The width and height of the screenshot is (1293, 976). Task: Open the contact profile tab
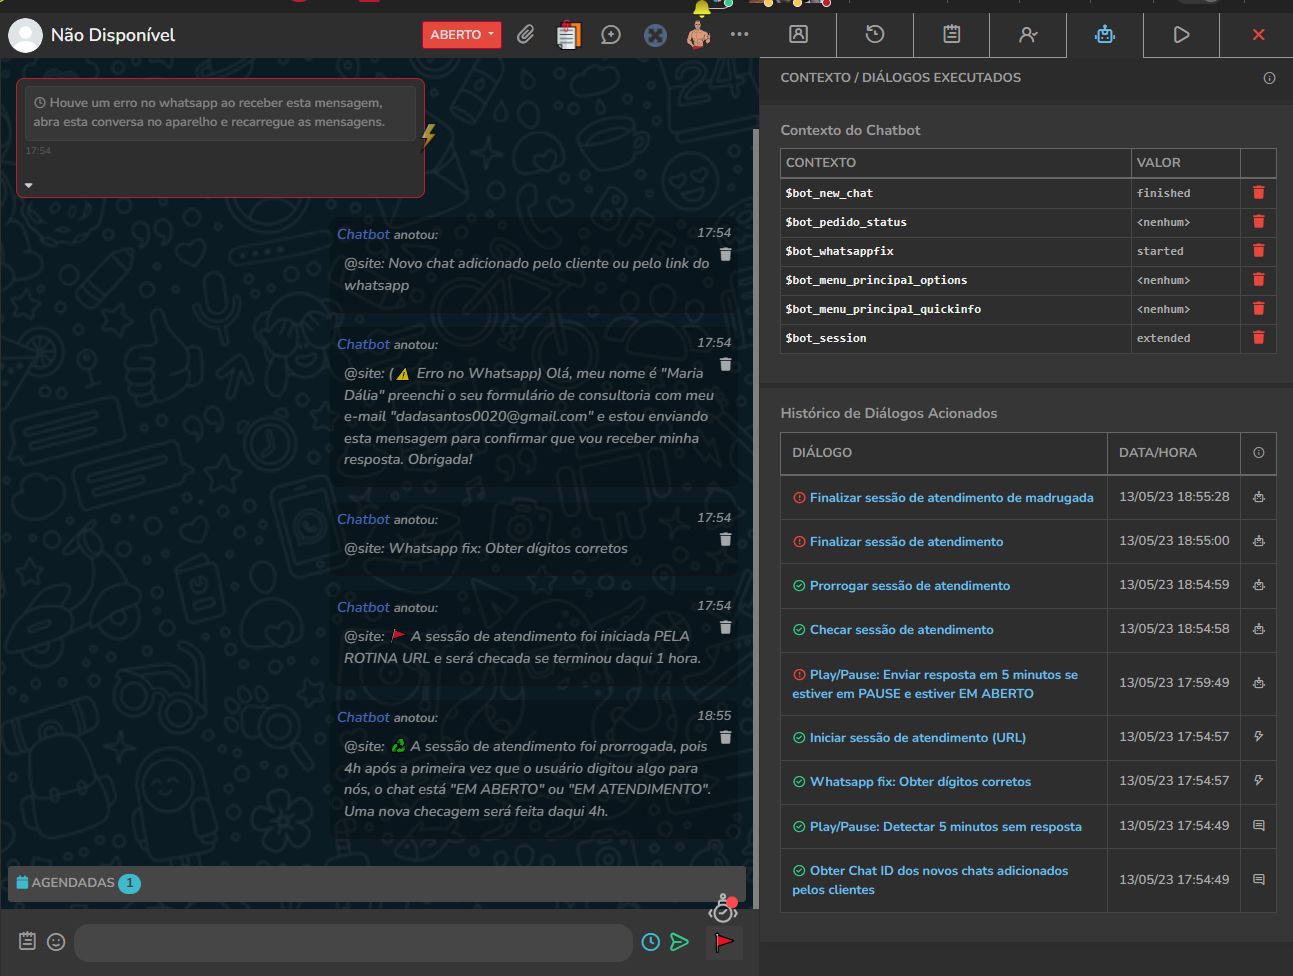(798, 35)
